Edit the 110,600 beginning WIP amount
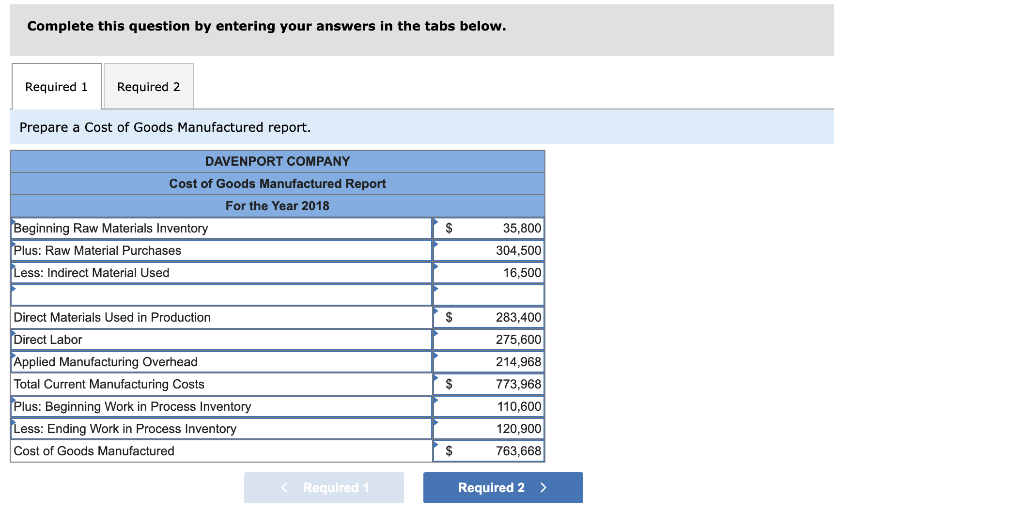This screenshot has width=1024, height=527. coord(488,406)
